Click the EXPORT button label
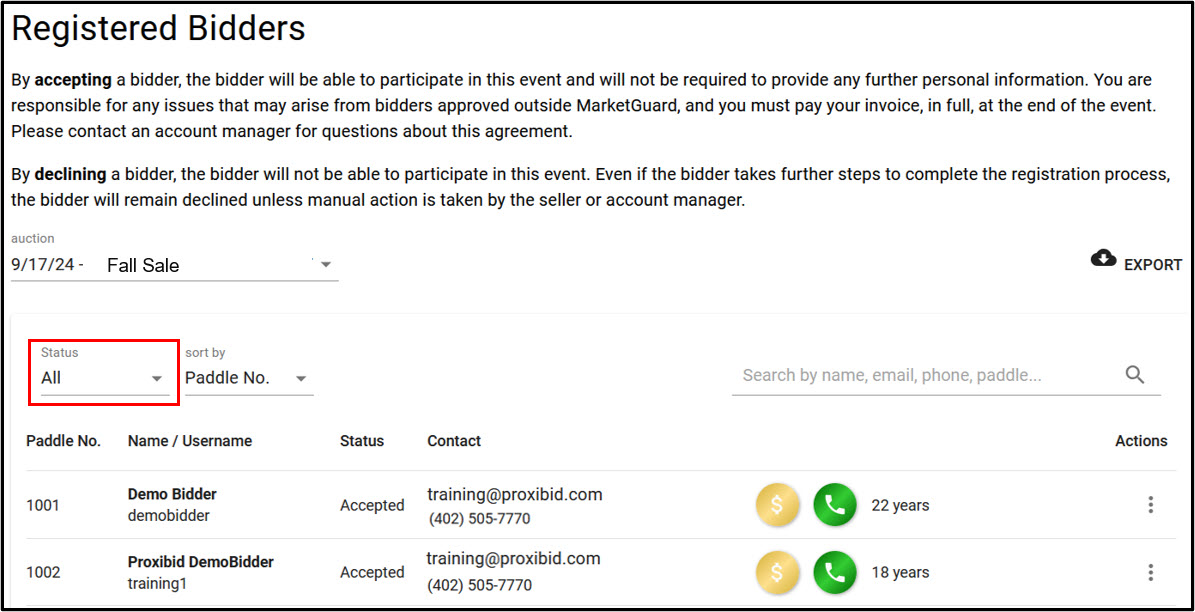This screenshot has height=612, width=1195. point(1153,265)
